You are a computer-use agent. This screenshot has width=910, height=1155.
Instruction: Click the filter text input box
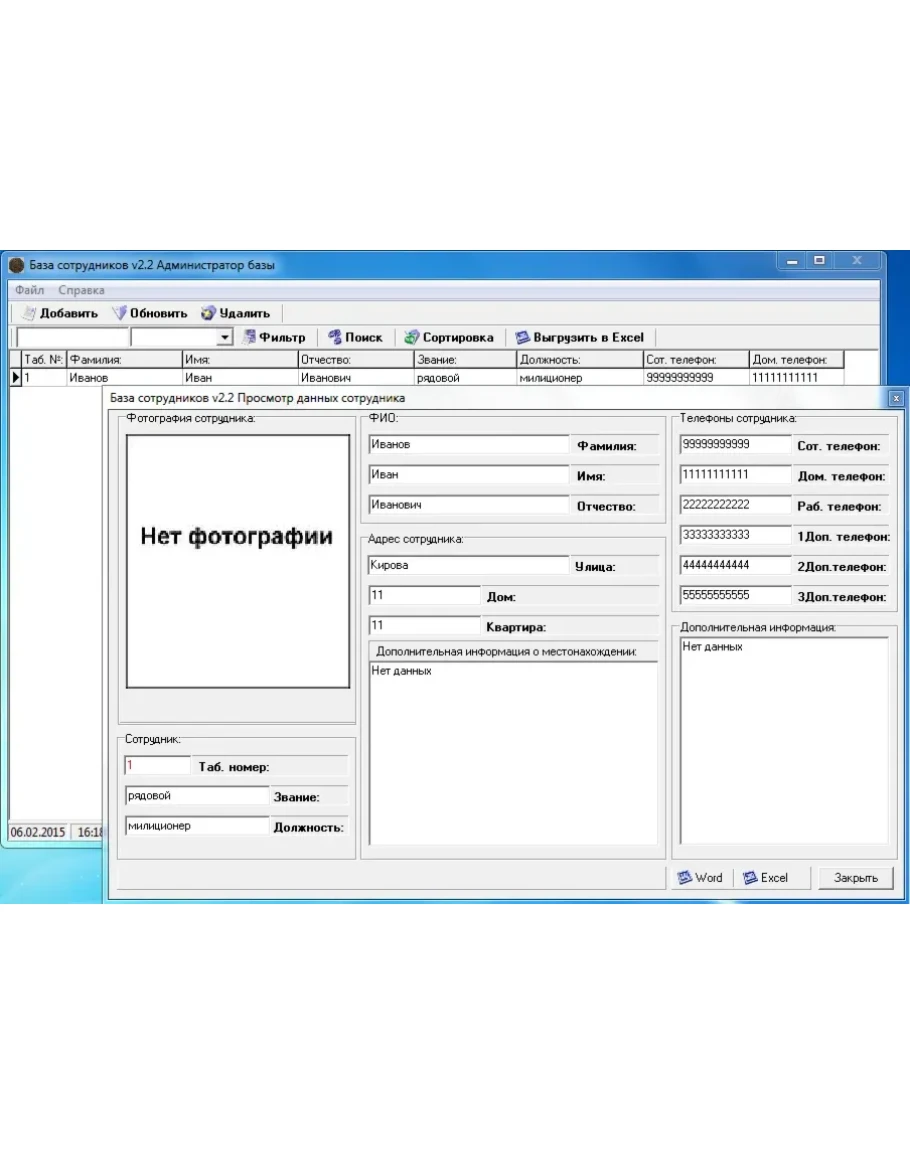[x=72, y=339]
